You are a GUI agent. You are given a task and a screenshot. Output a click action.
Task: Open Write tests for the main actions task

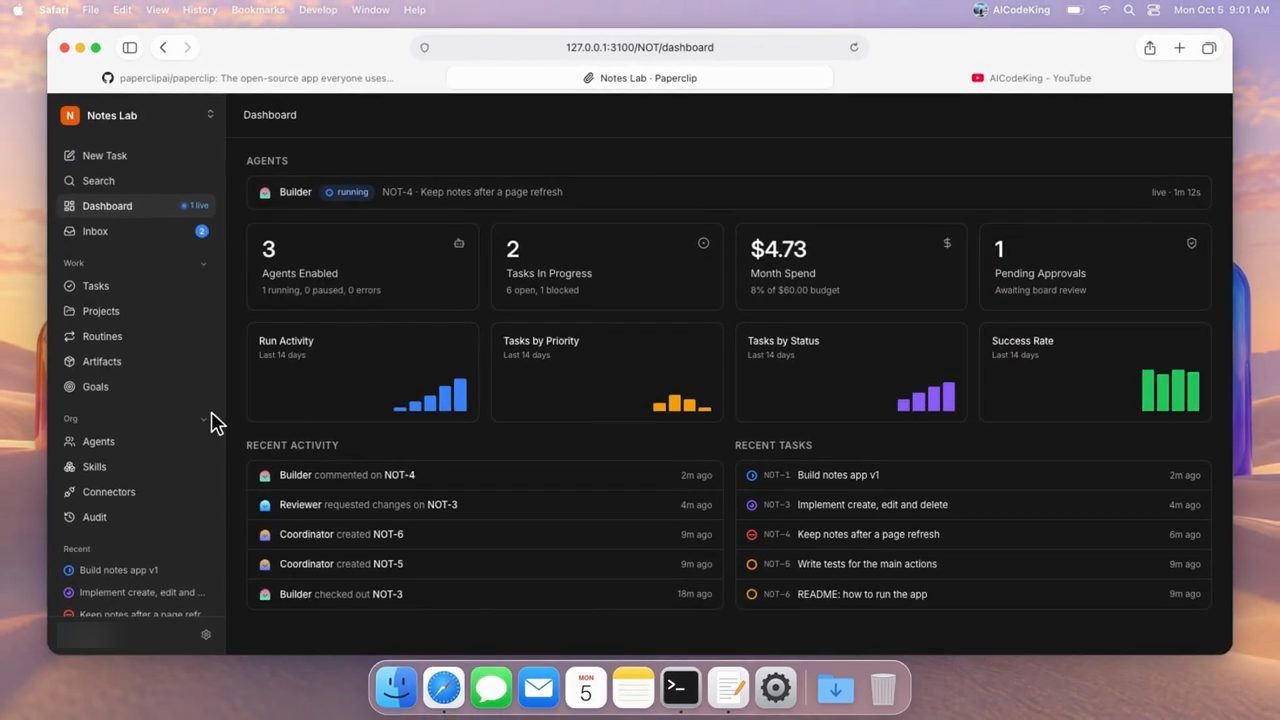point(973,564)
